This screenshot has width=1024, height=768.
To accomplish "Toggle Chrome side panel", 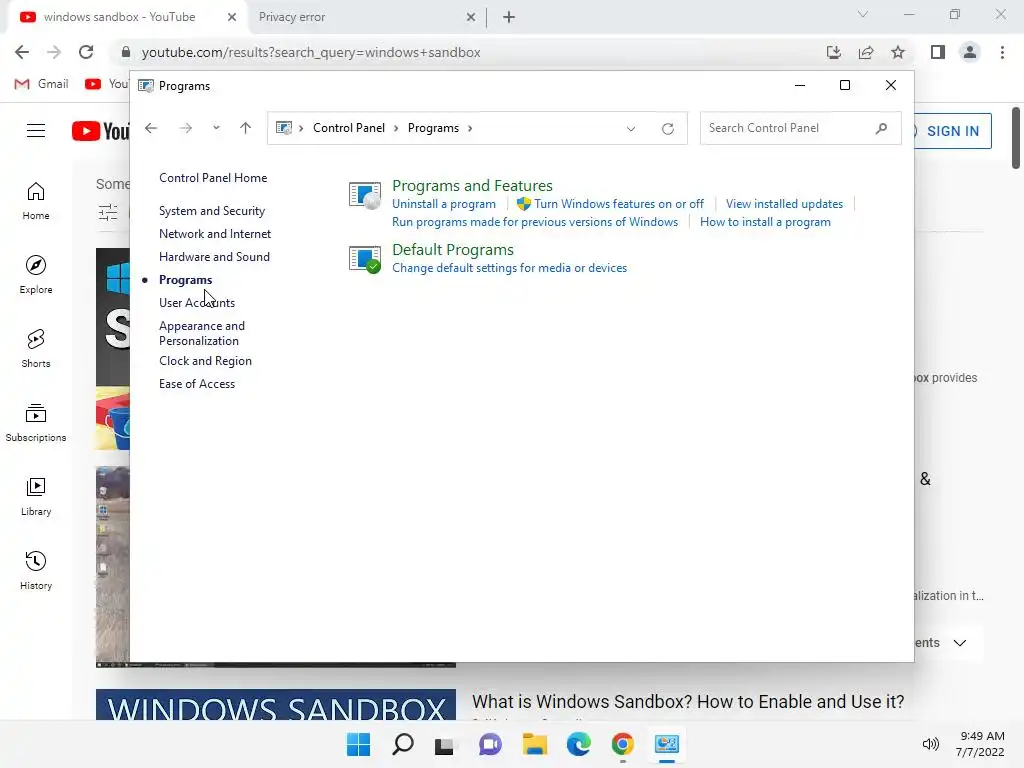I will click(938, 52).
